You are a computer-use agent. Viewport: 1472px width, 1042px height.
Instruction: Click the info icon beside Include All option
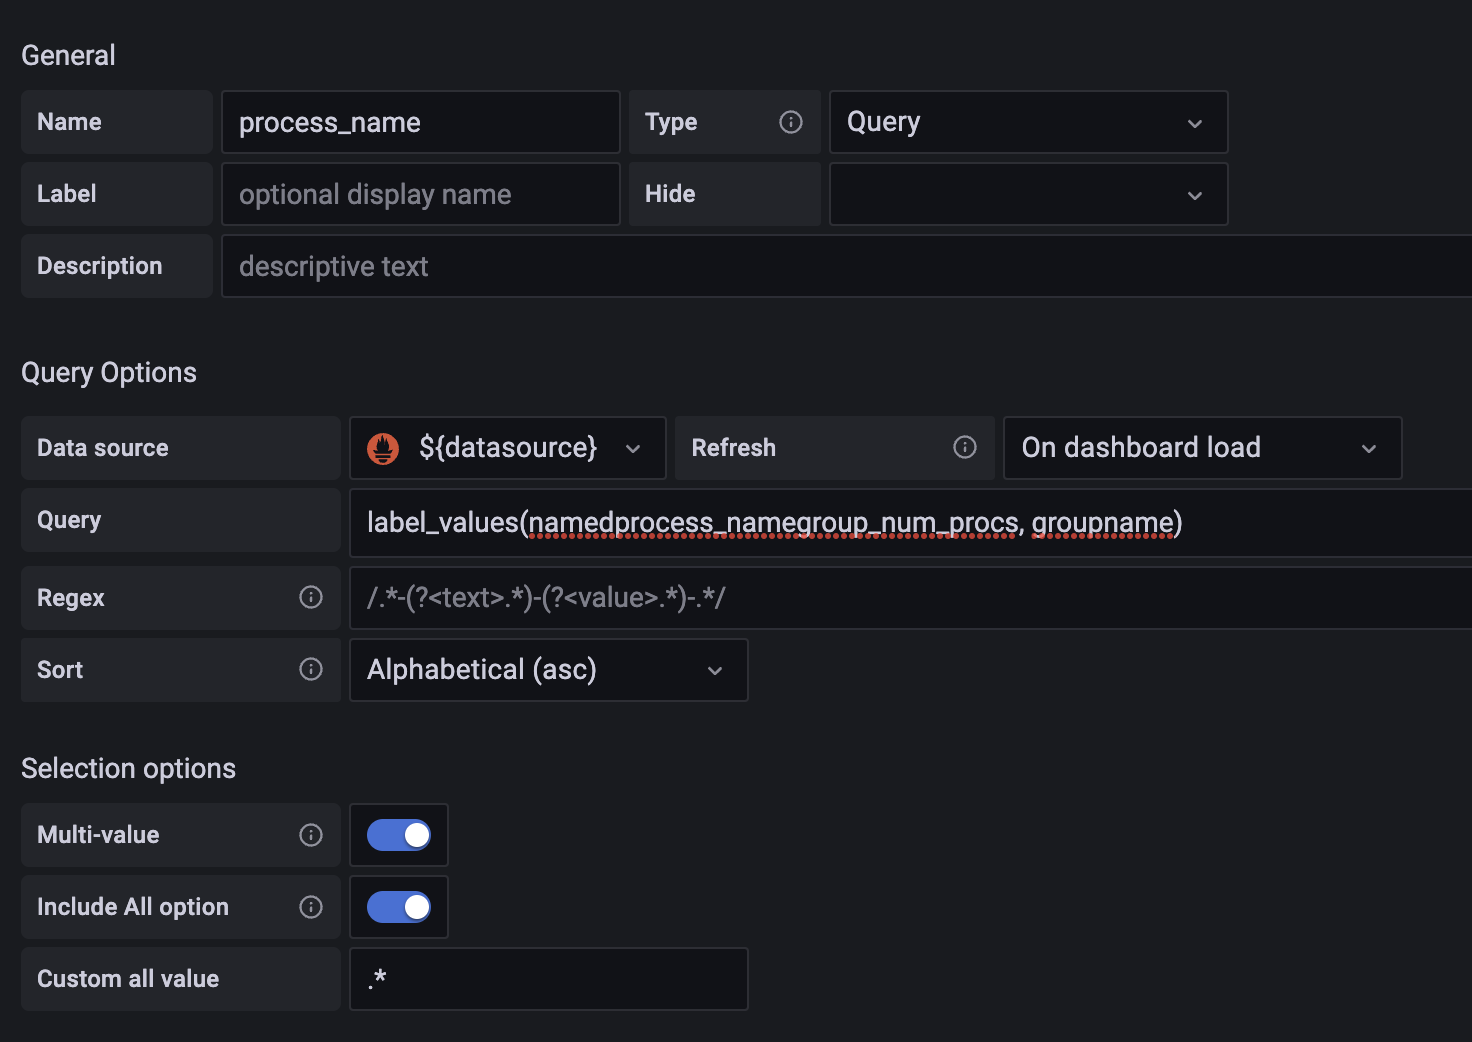pyautogui.click(x=311, y=907)
